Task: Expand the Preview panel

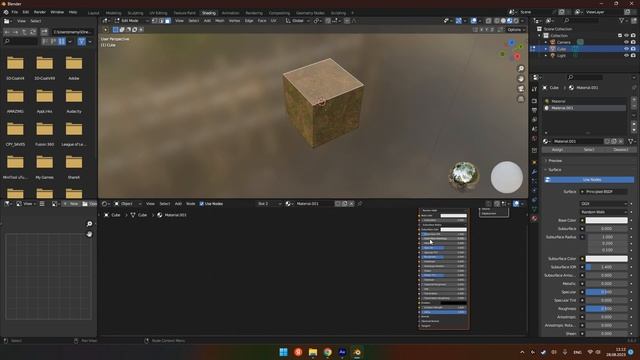Action: coord(554,161)
